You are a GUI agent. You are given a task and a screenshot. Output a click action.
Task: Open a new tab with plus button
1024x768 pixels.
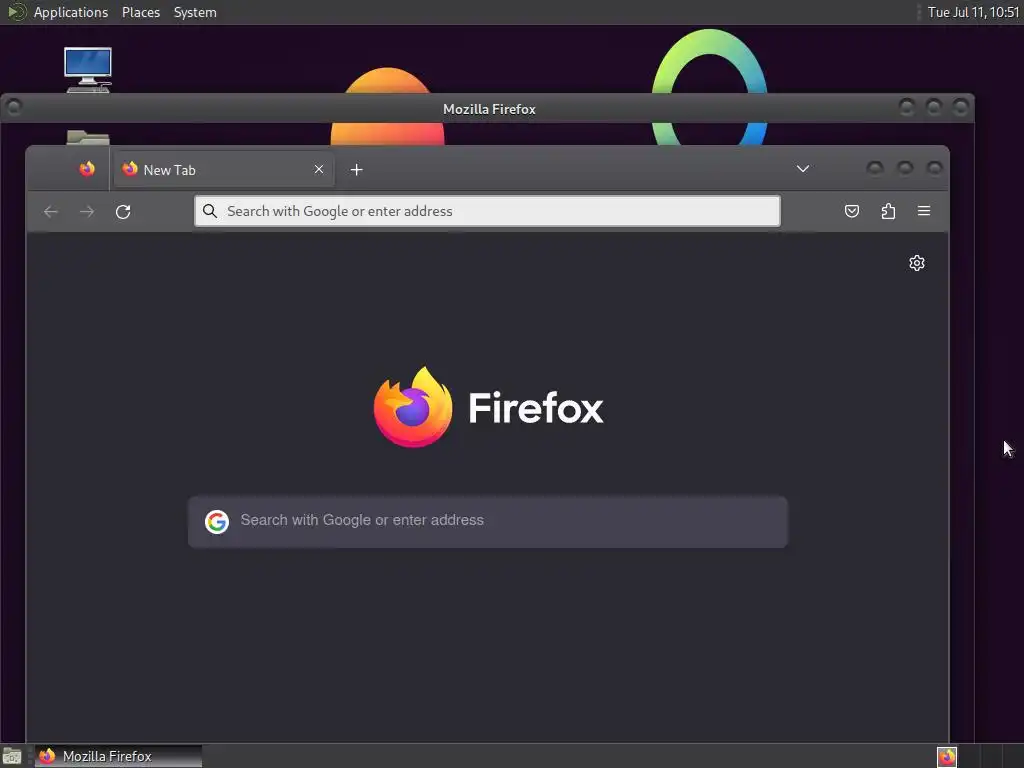(357, 170)
